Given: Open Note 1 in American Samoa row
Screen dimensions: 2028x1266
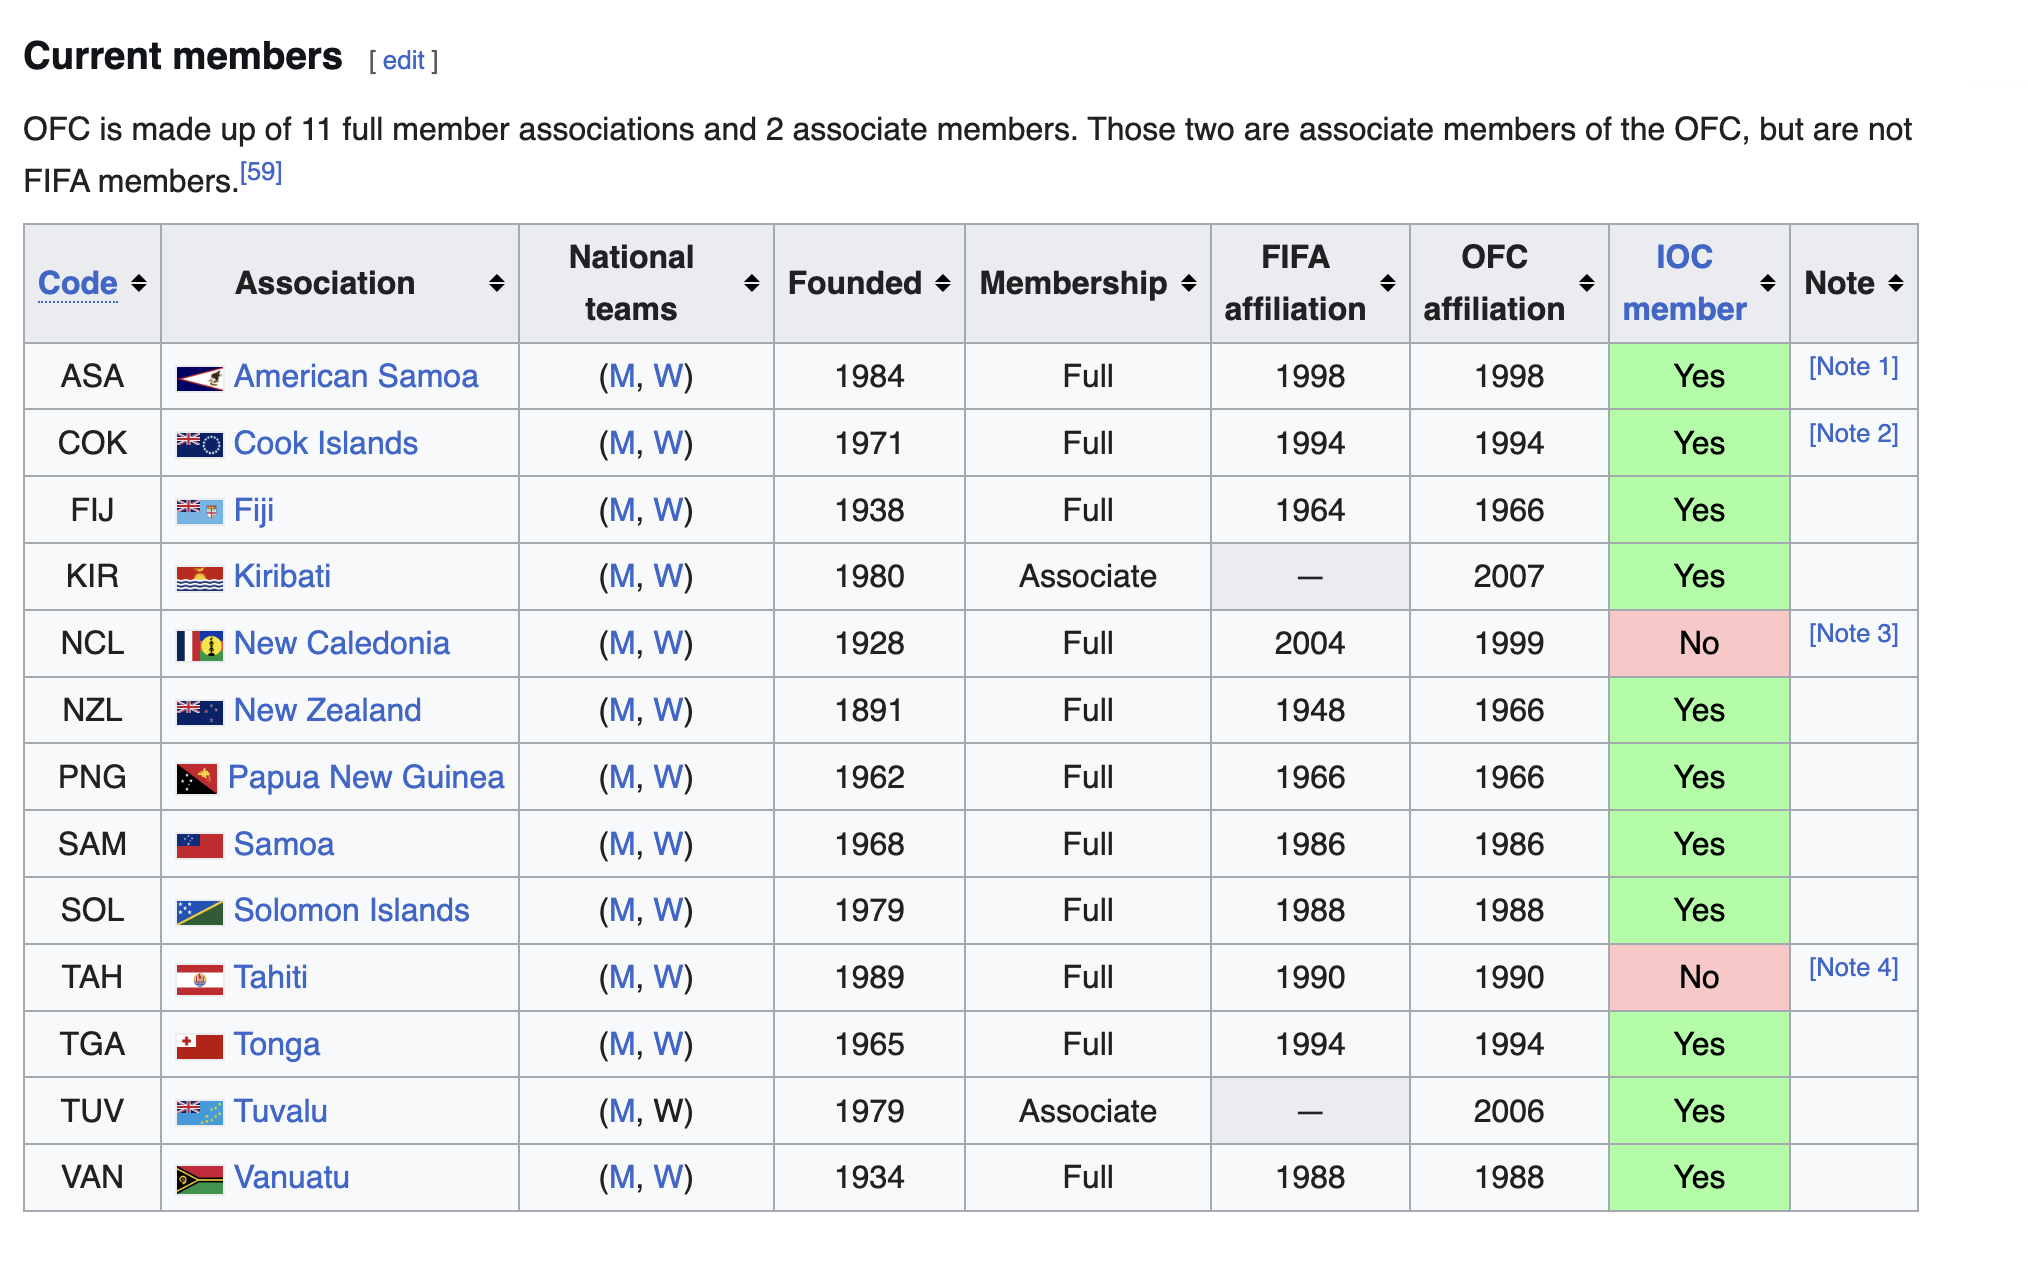Looking at the screenshot, I should pos(1854,367).
